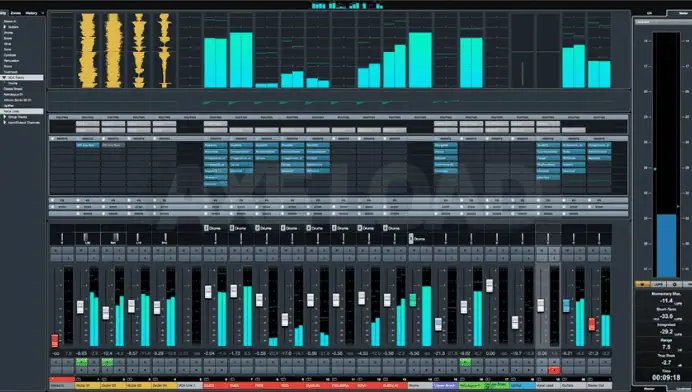
Task: Click the yellow Measure Loudness button
Action: pos(642,284)
